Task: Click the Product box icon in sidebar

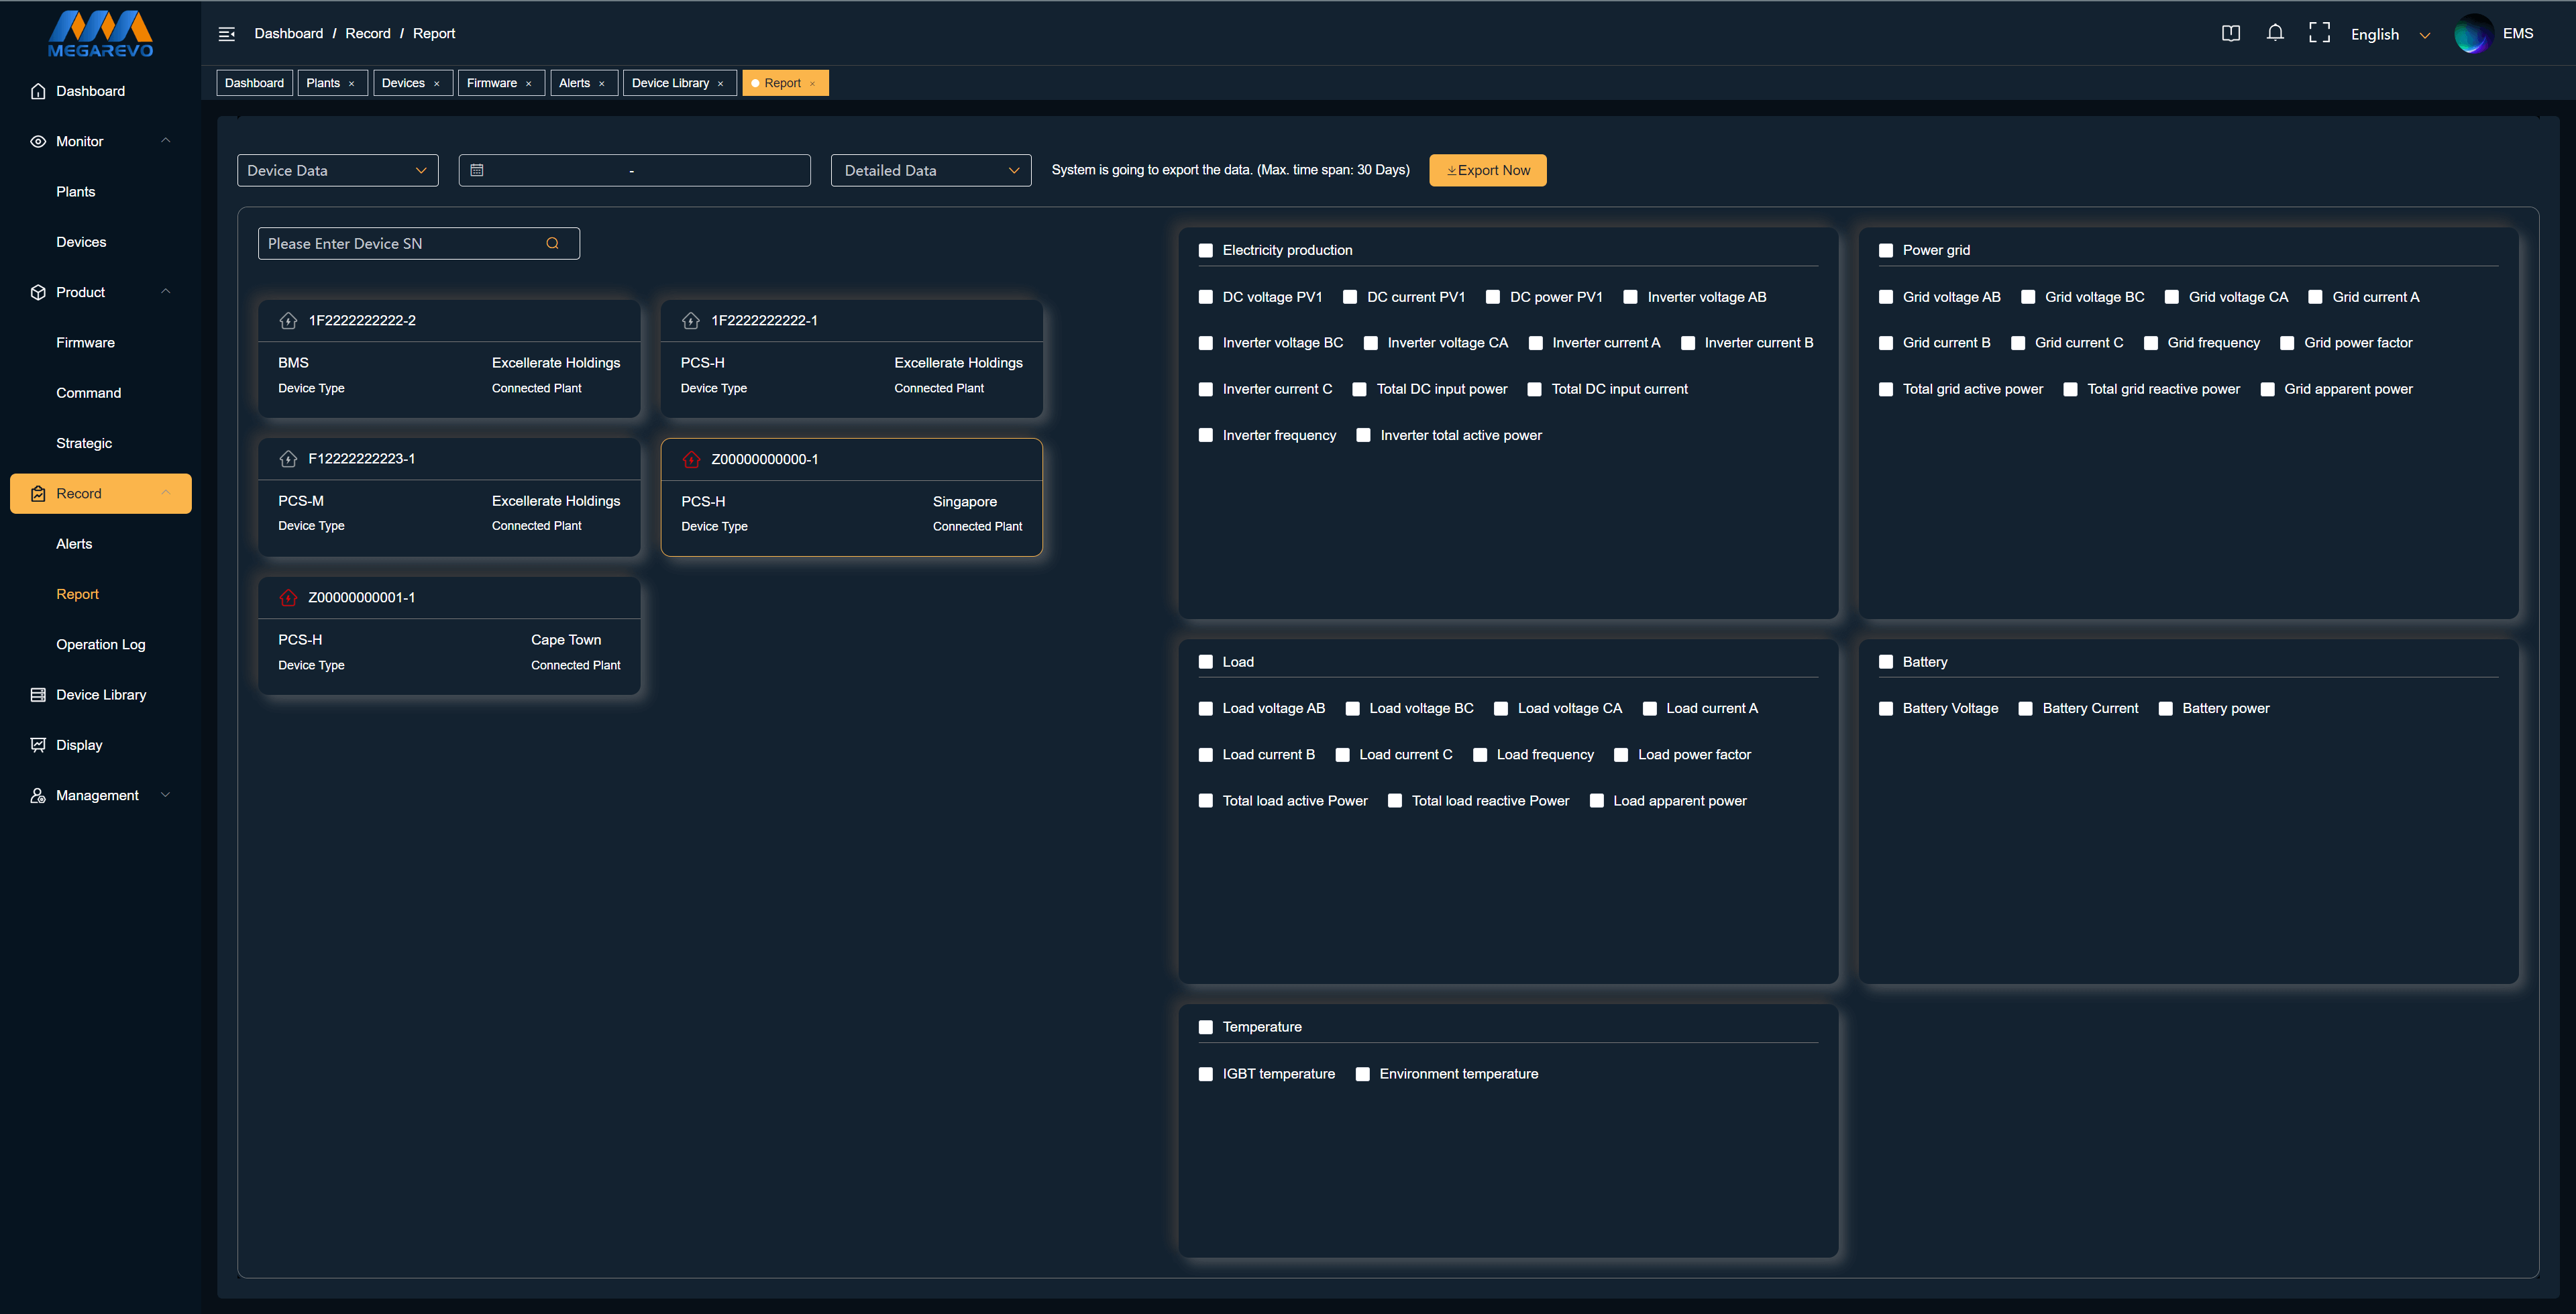Action: coord(38,292)
